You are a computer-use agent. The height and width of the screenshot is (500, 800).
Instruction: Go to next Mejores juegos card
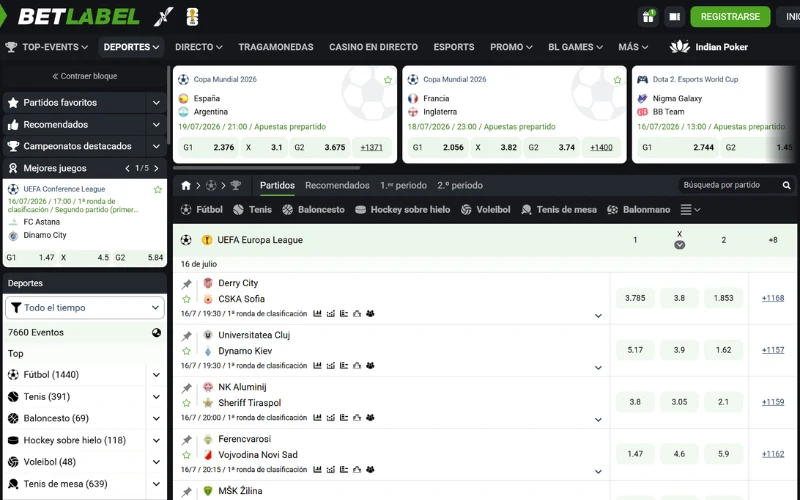pos(156,168)
